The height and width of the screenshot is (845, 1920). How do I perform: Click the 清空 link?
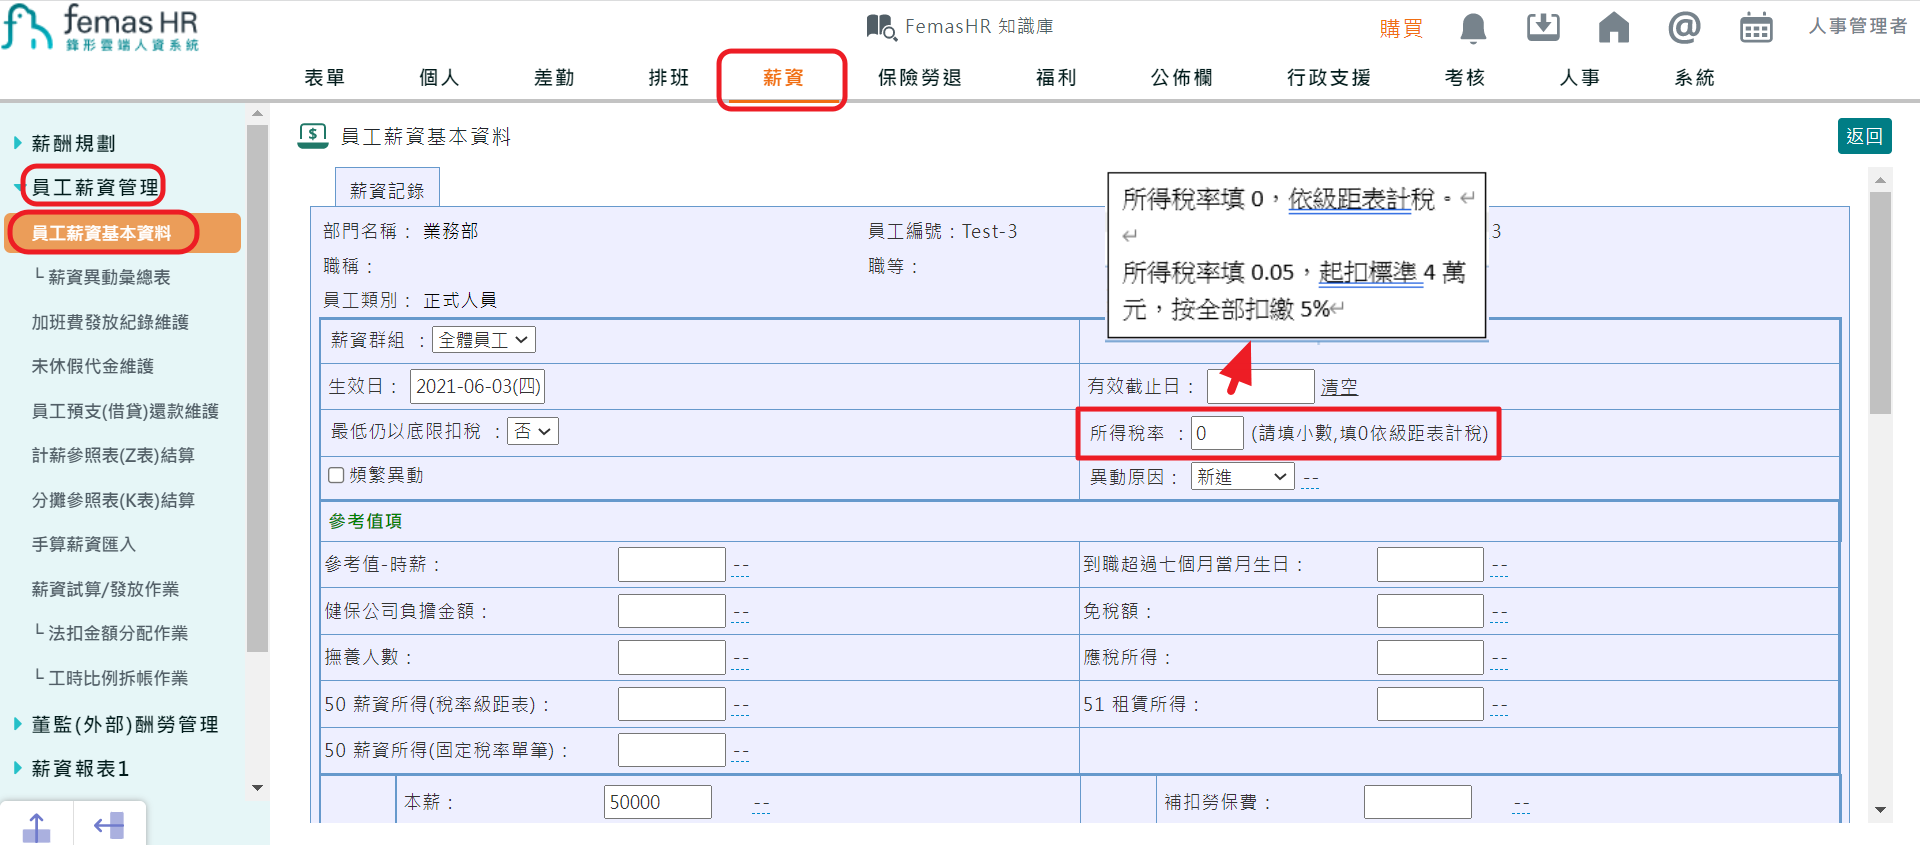click(1339, 387)
